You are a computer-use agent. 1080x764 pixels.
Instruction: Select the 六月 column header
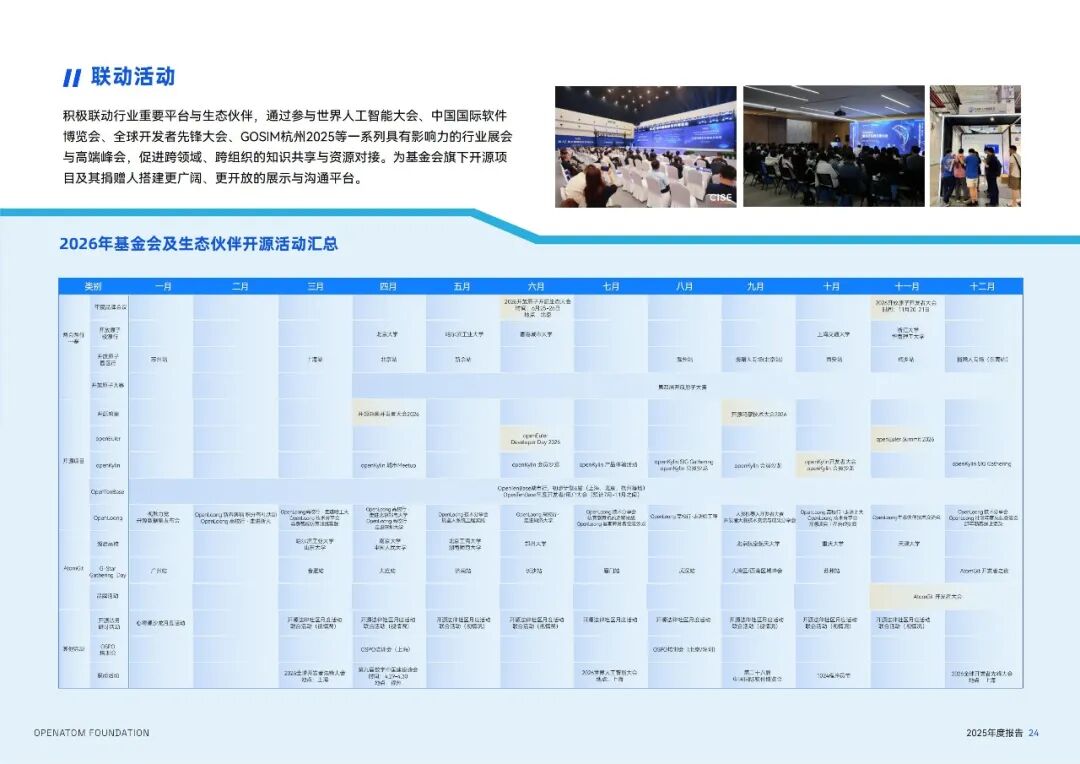point(536,286)
